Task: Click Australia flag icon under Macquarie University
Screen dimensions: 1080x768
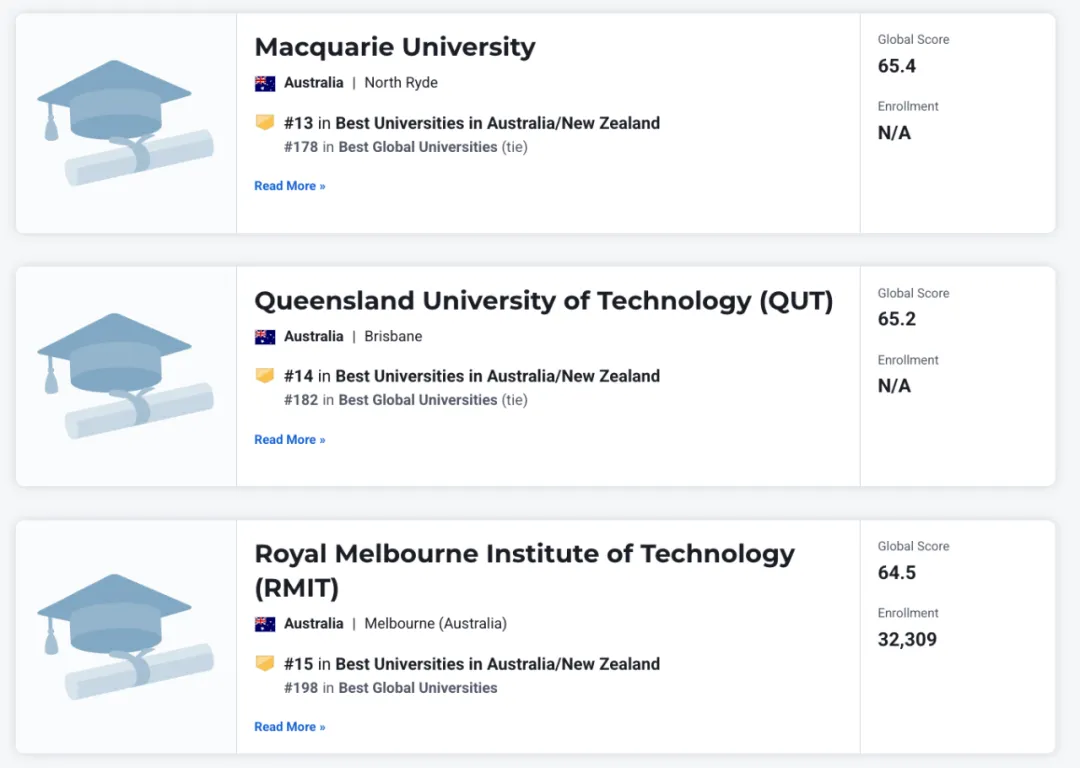Action: (264, 83)
